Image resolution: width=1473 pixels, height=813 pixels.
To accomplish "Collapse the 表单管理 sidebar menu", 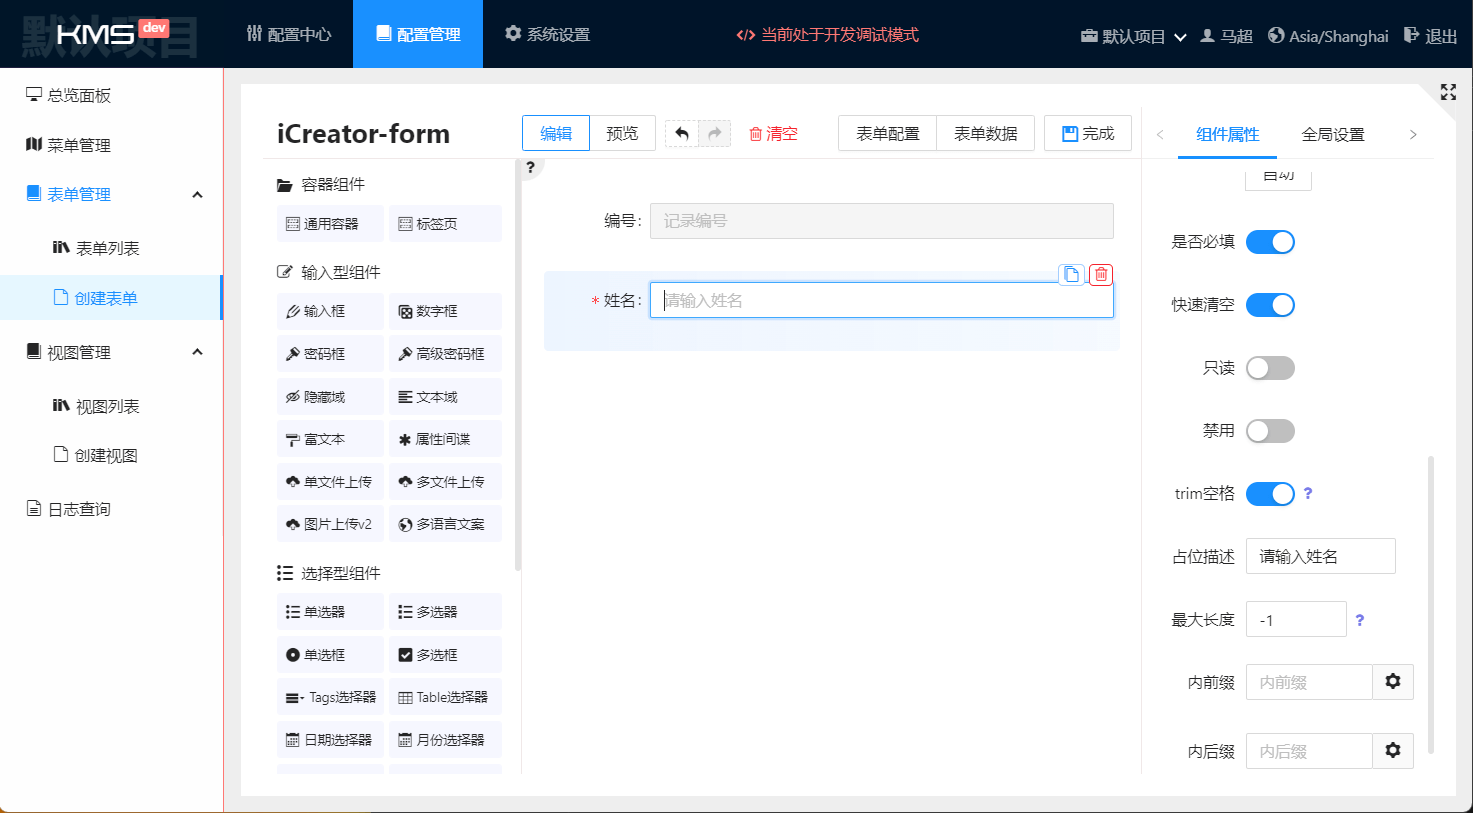I will coord(197,194).
